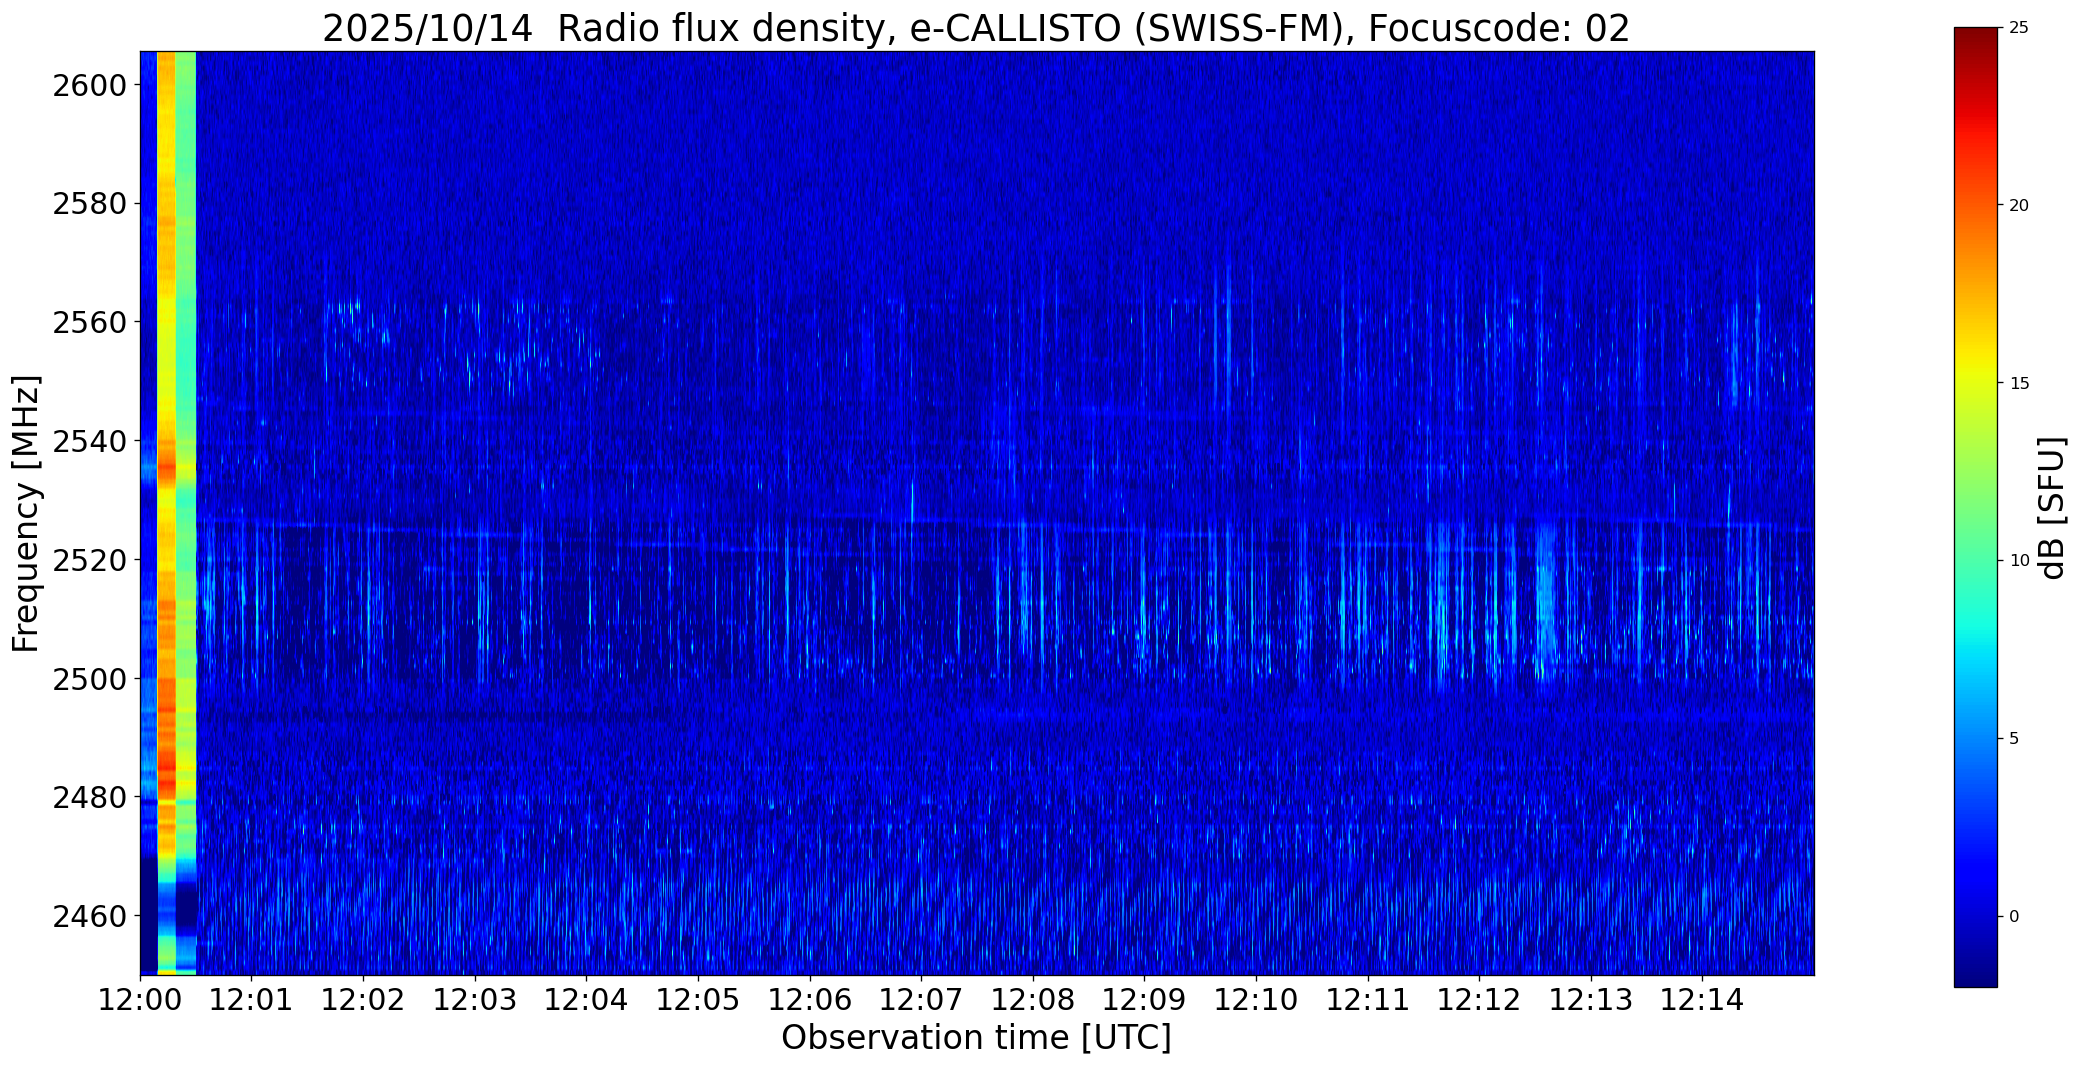2082x1067 pixels.
Task: Click the plot title mentioning e-CALLISTO (SWISS-FM)
Action: (976, 29)
